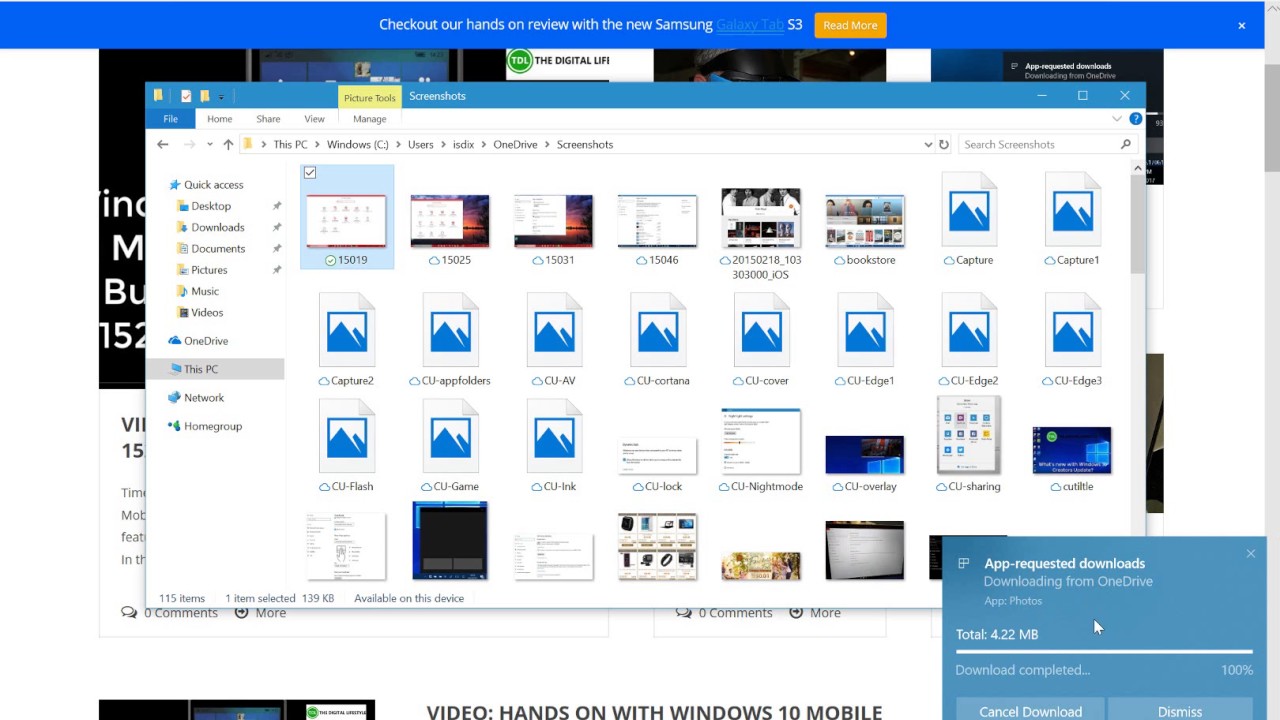Select the Picture Tools contextual tab

370,97
